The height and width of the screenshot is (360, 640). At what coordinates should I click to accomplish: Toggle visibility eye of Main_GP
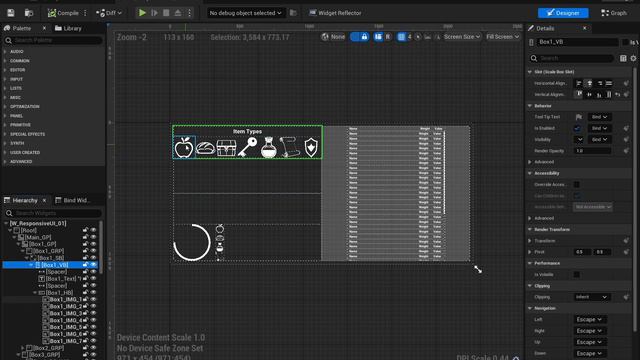[93, 237]
